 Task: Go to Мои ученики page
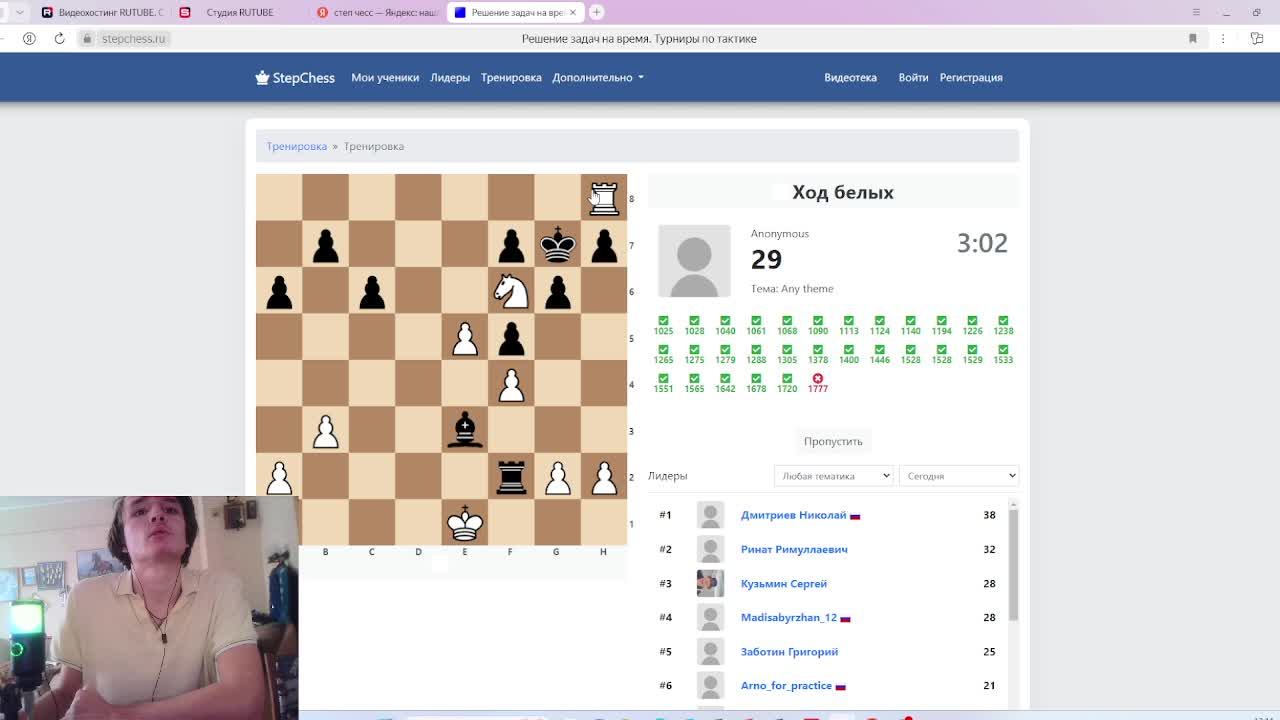pyautogui.click(x=385, y=77)
